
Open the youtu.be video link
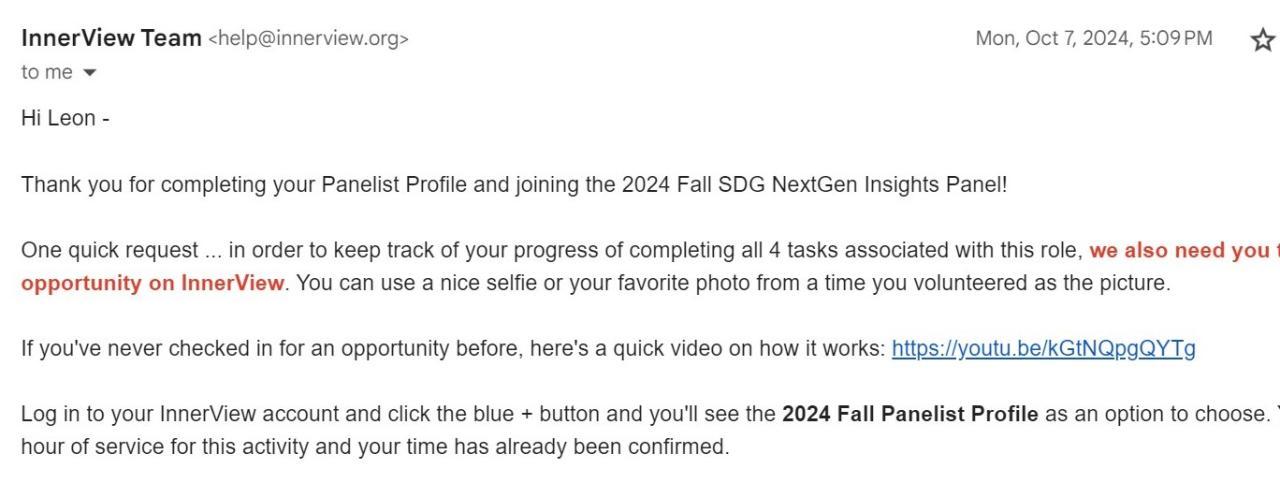[x=1043, y=349]
